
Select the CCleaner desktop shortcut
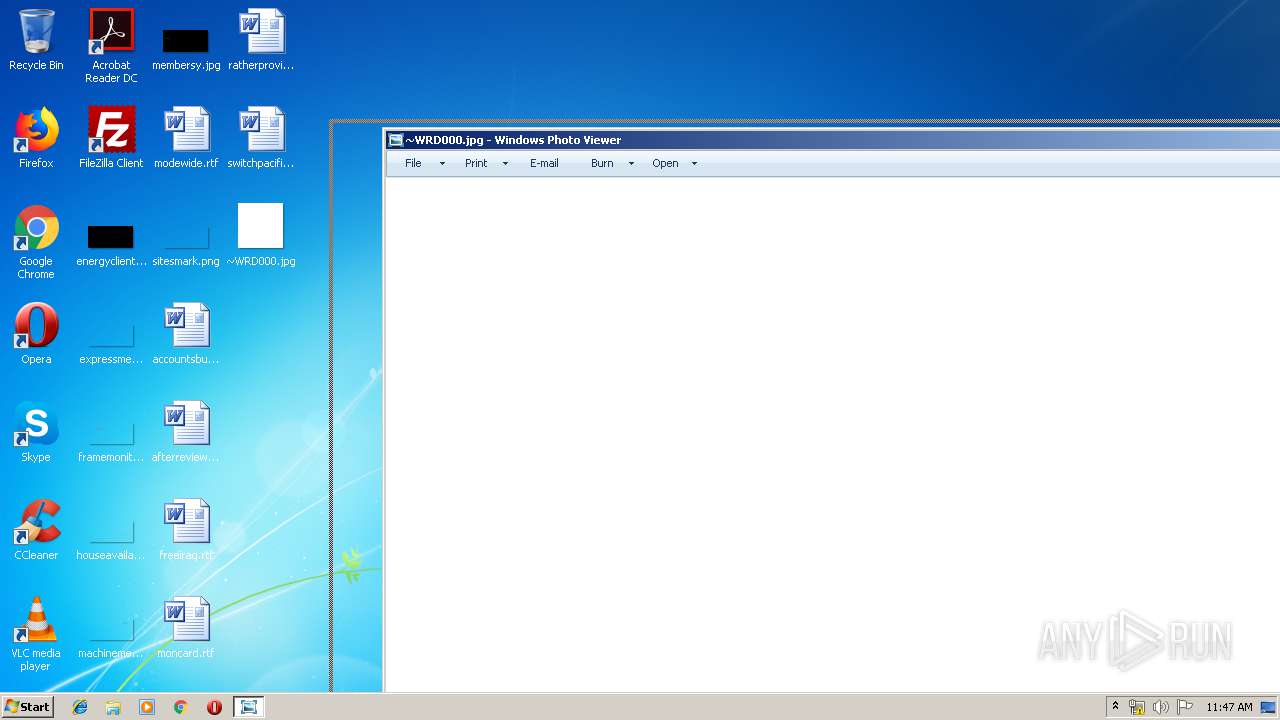coord(36,530)
